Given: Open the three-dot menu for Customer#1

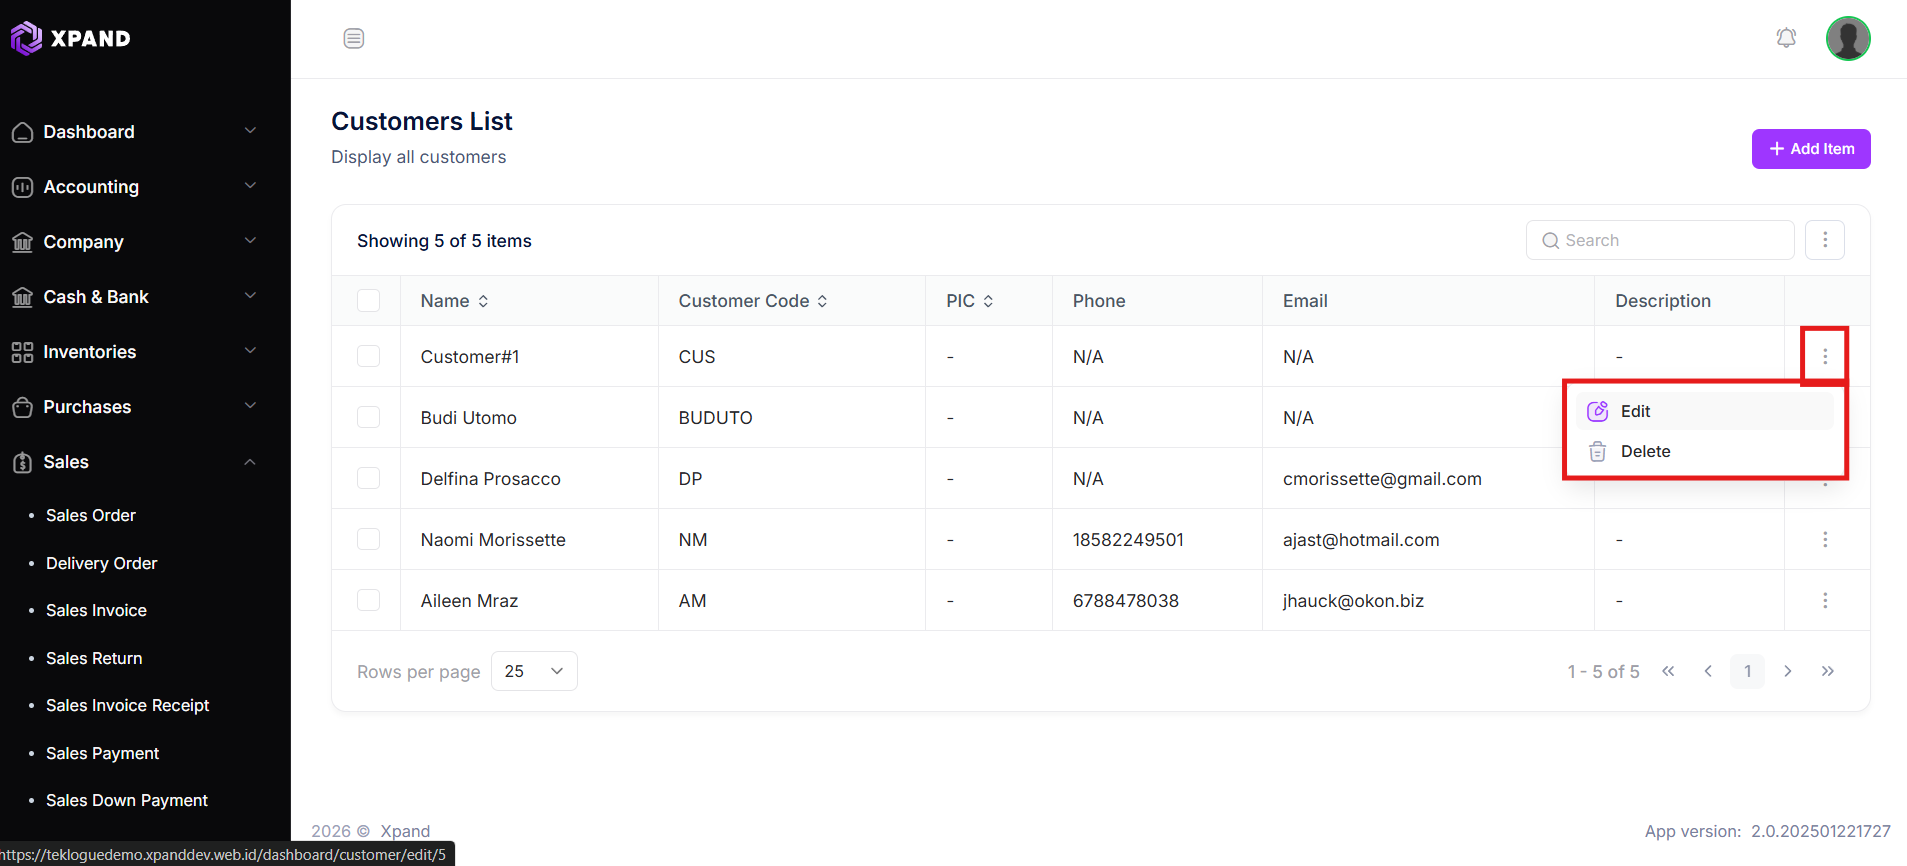Looking at the screenshot, I should (x=1825, y=356).
